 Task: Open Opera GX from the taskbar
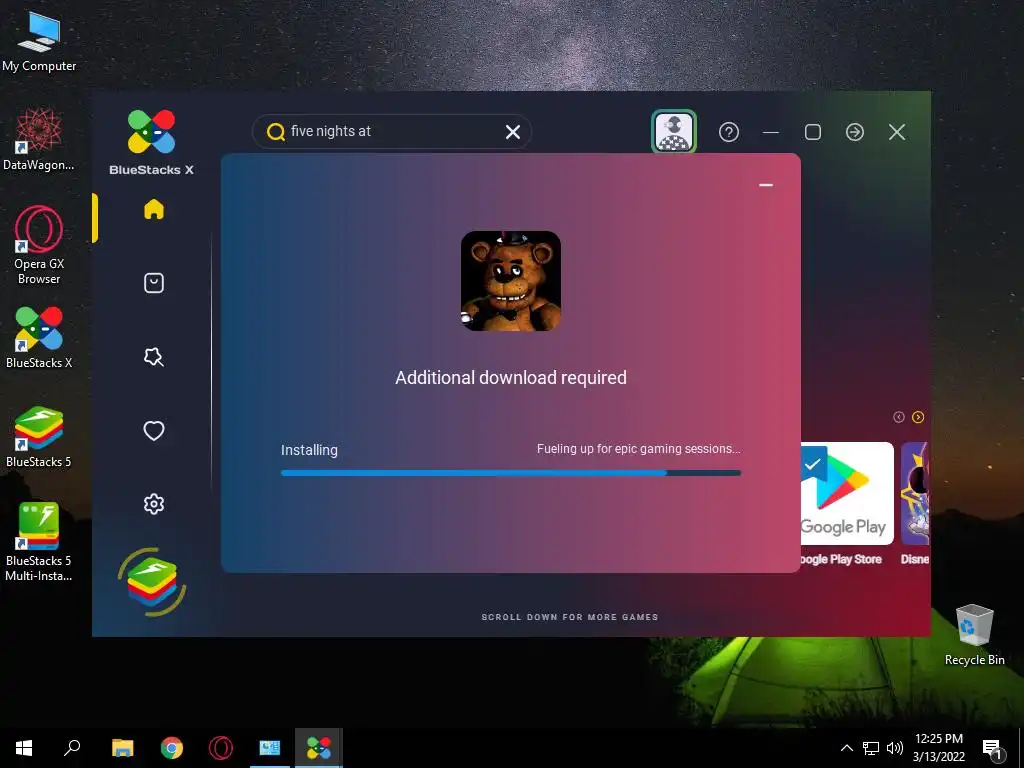221,748
